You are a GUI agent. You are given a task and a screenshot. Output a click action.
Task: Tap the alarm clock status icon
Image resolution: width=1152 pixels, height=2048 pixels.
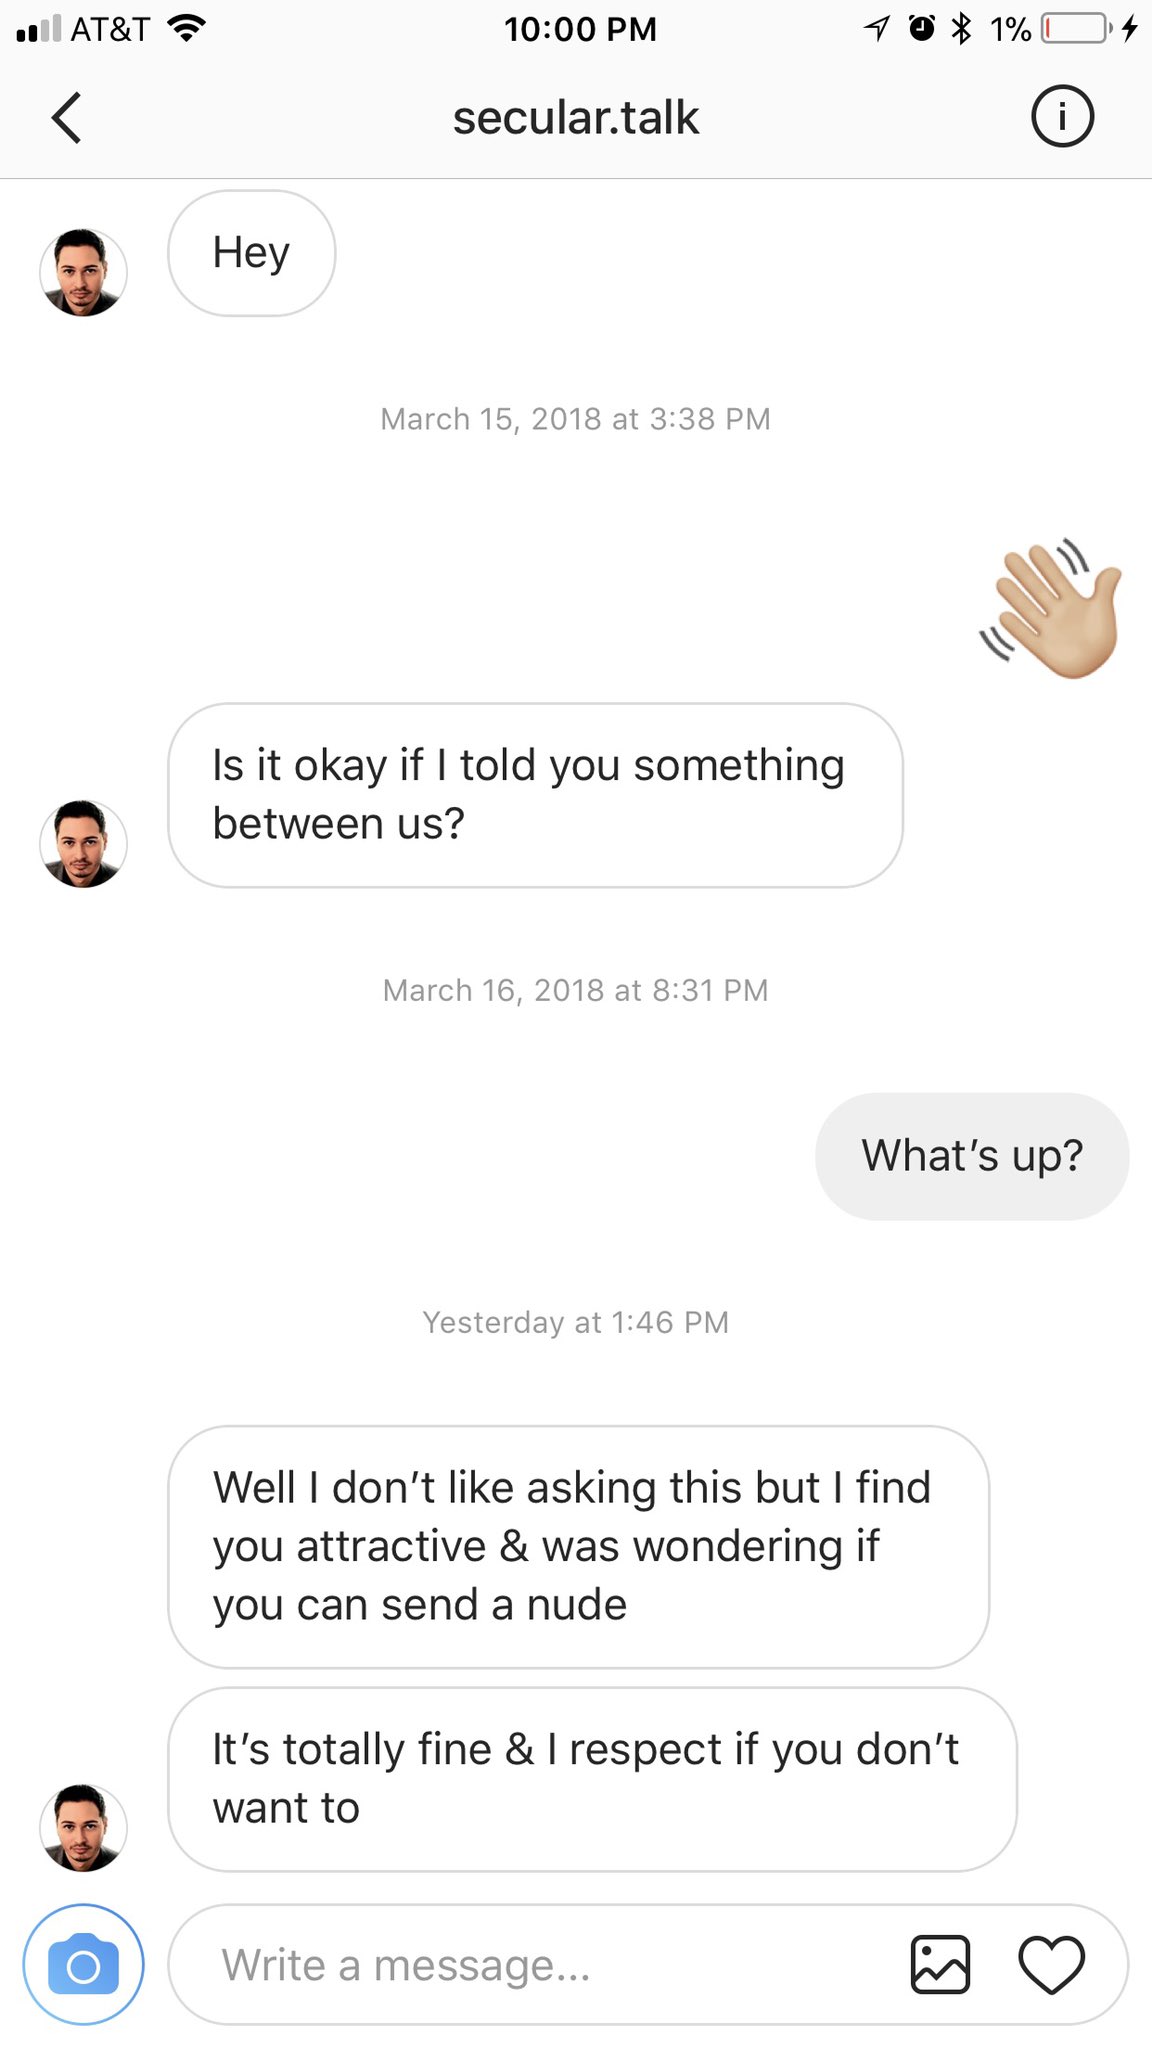click(x=922, y=28)
